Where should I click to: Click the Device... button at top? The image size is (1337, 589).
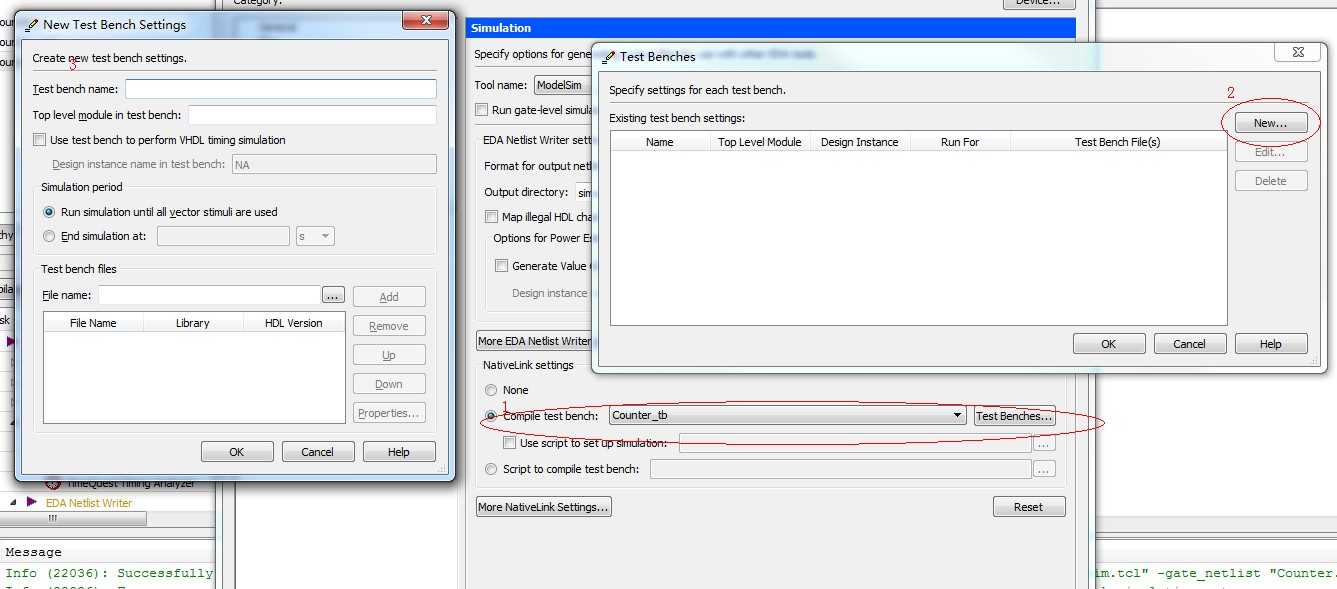coord(1039,3)
